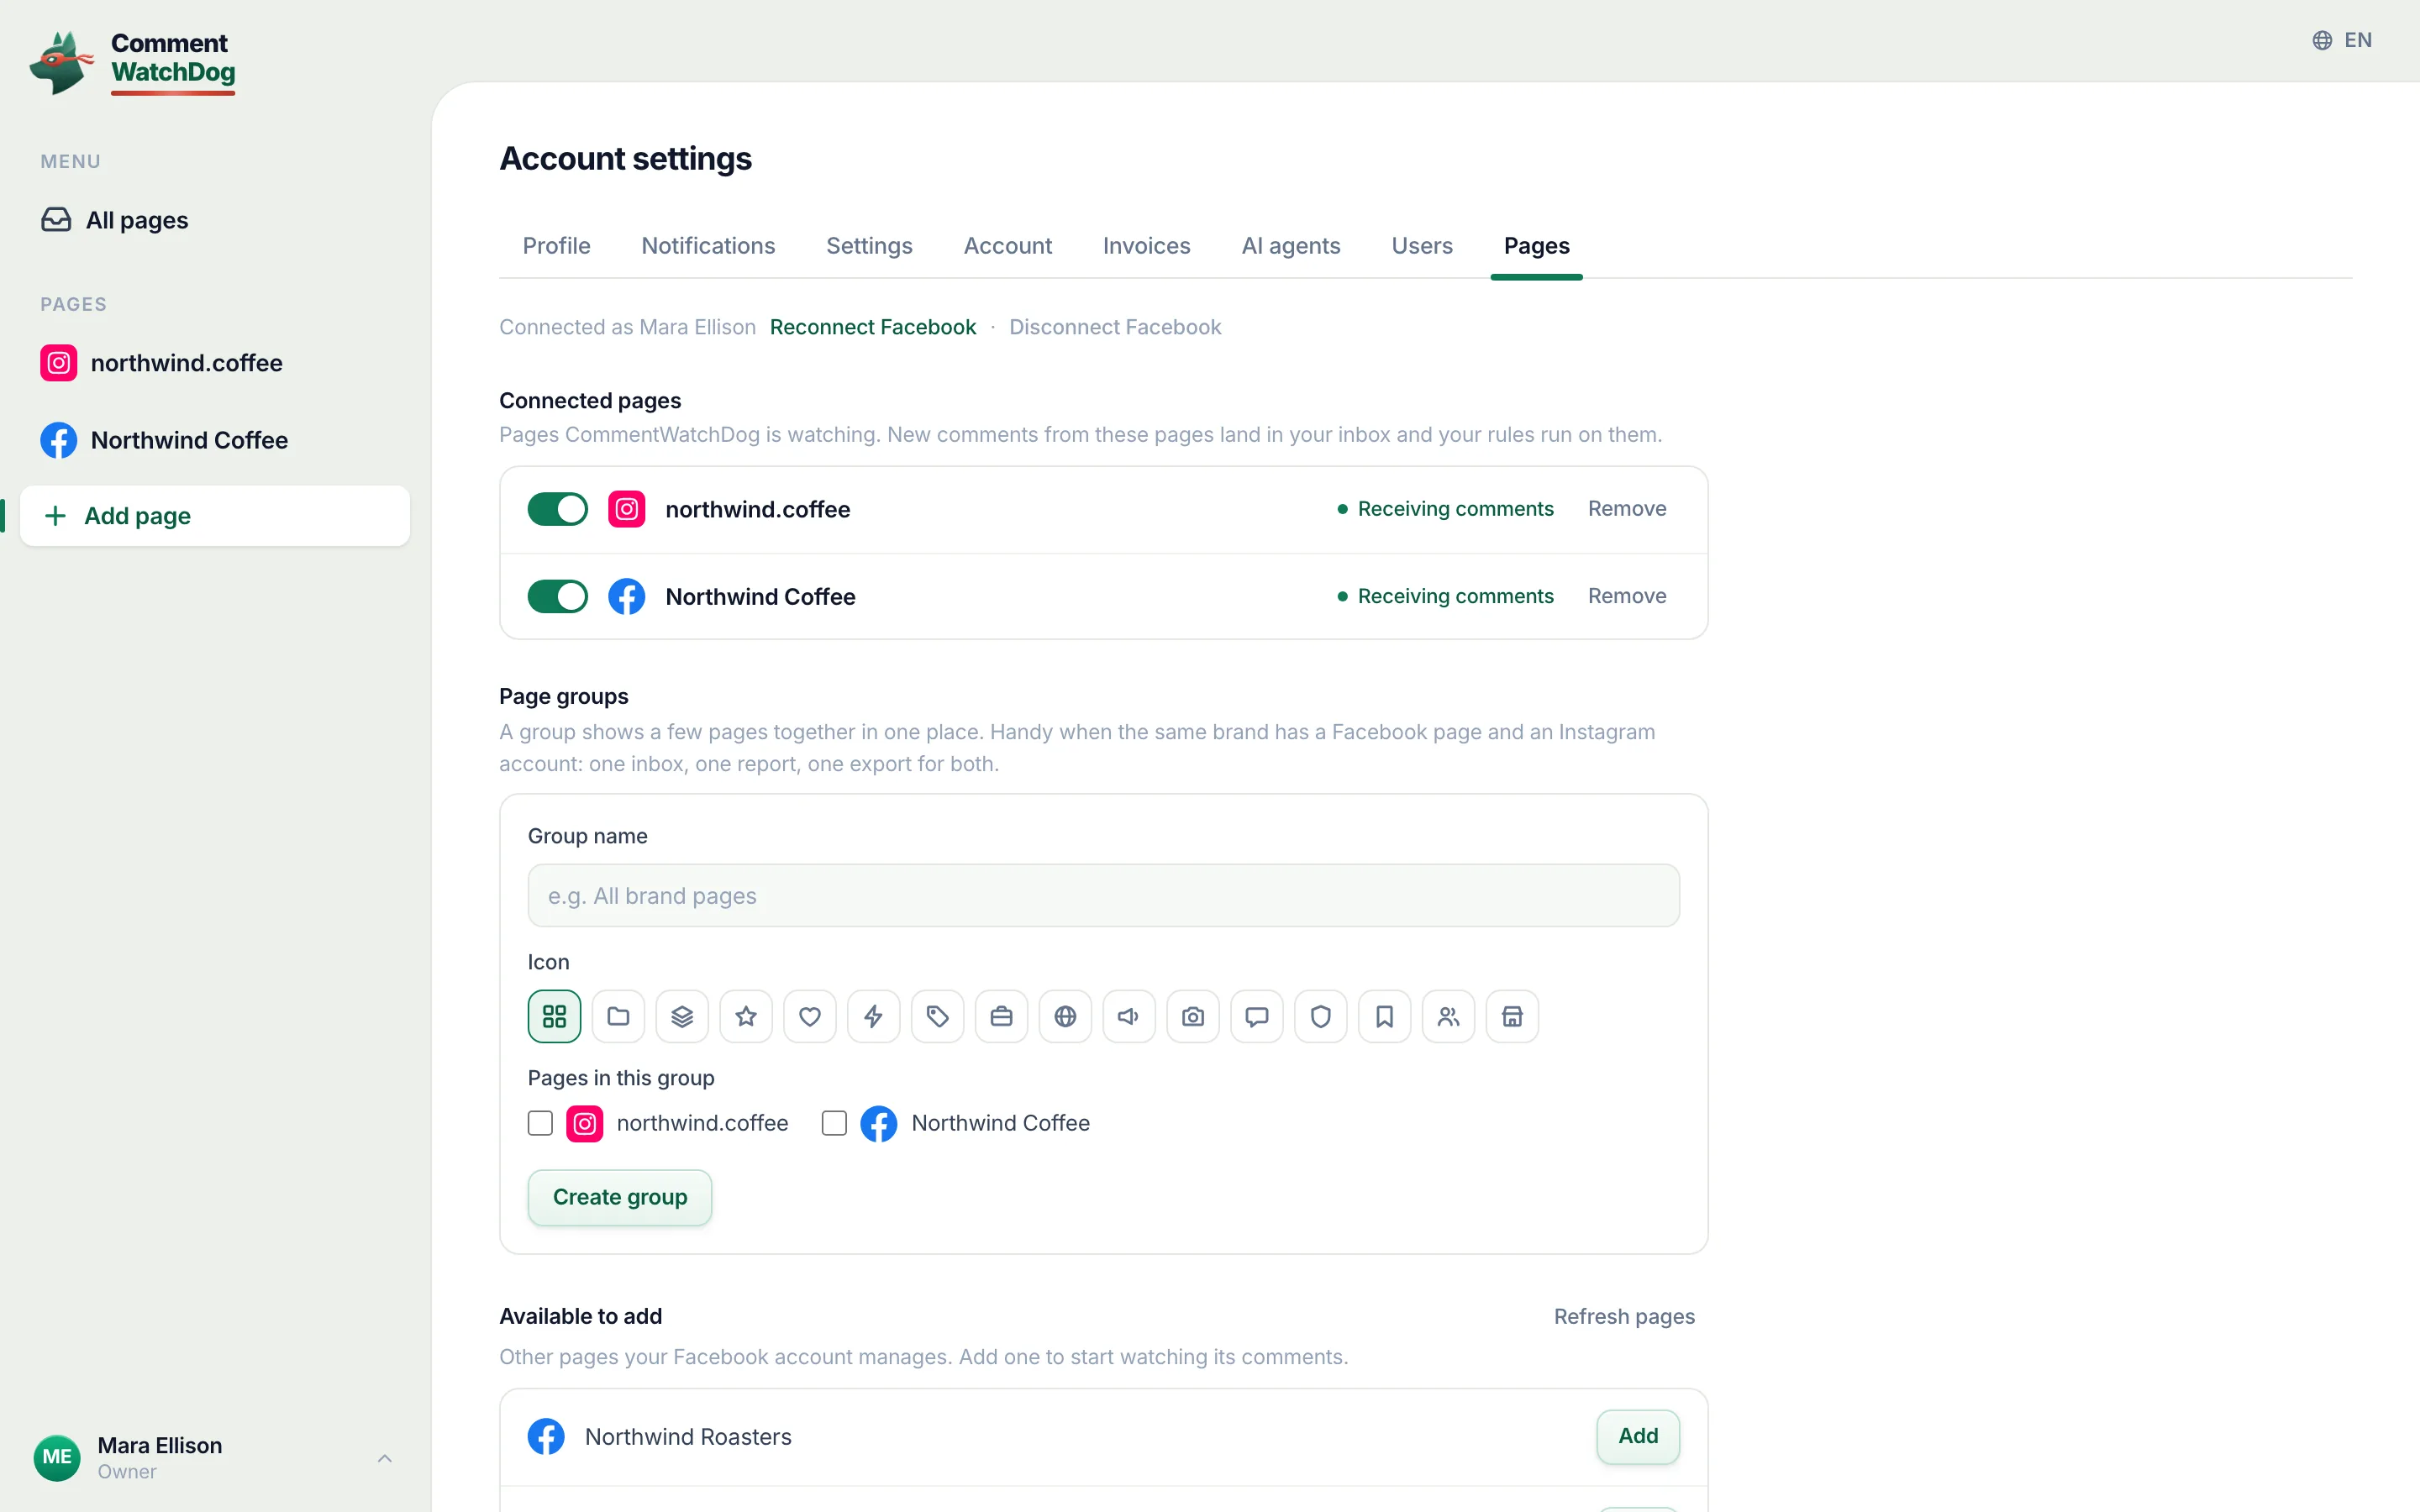The image size is (2420, 1512).
Task: Add the Northwind Roasters page
Action: [1638, 1436]
